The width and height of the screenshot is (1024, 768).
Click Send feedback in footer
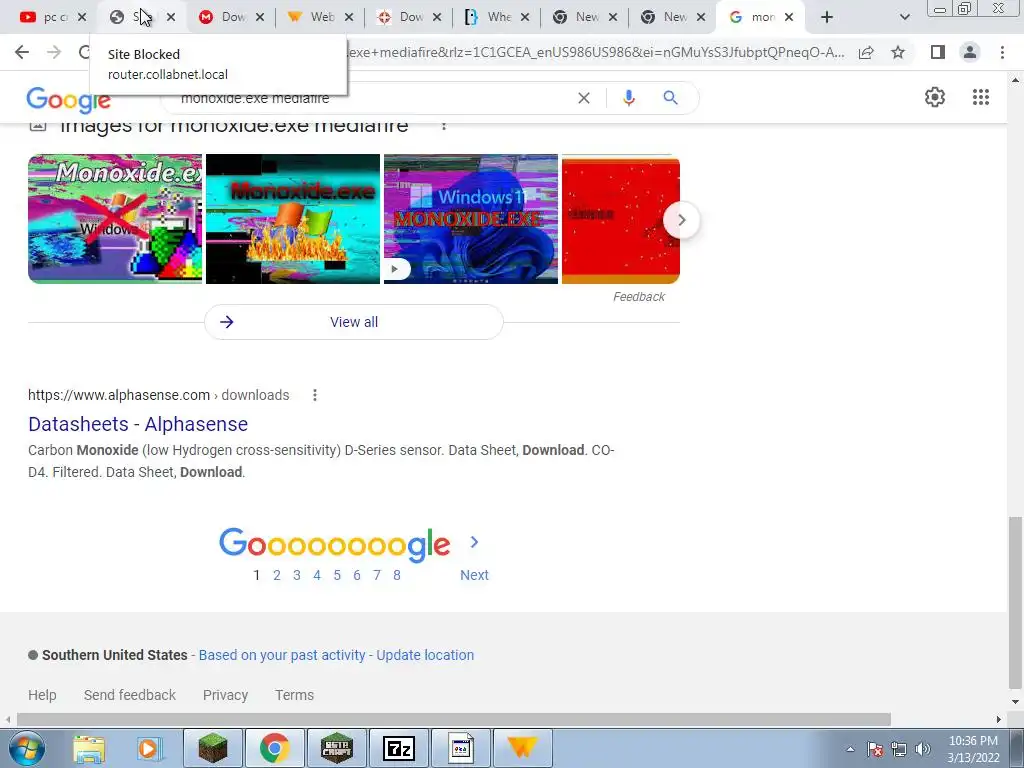(x=130, y=695)
